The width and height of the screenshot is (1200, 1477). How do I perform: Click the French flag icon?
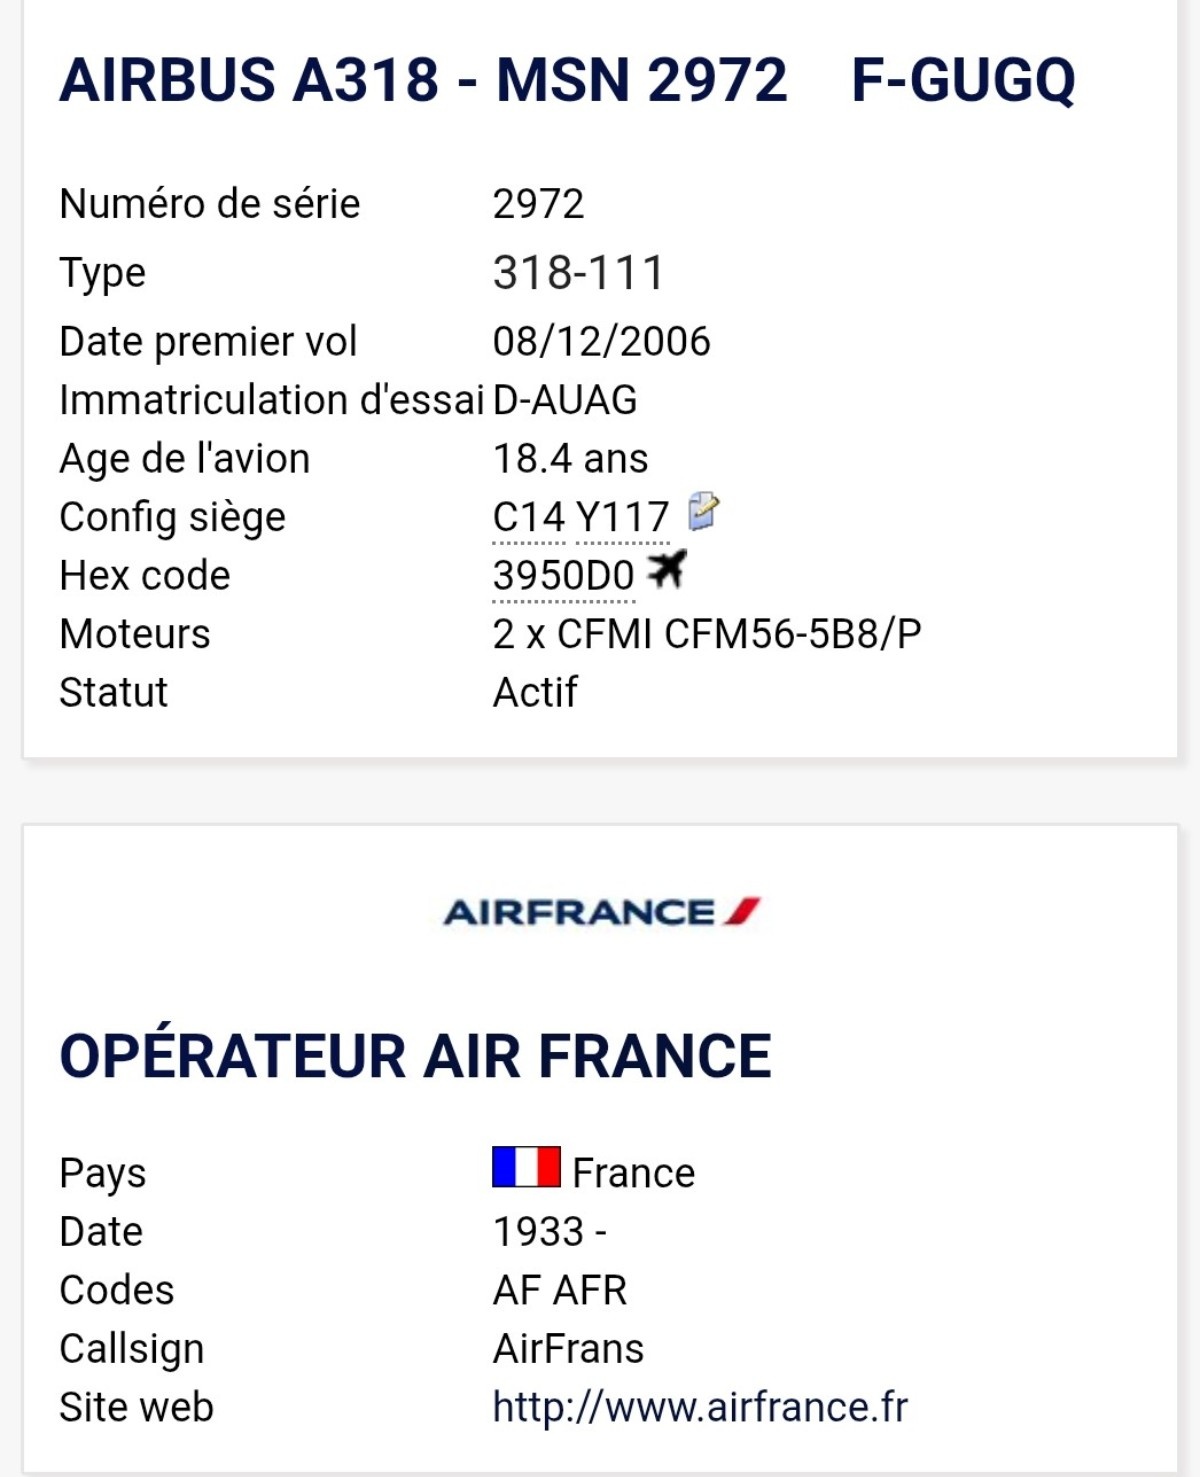526,1167
